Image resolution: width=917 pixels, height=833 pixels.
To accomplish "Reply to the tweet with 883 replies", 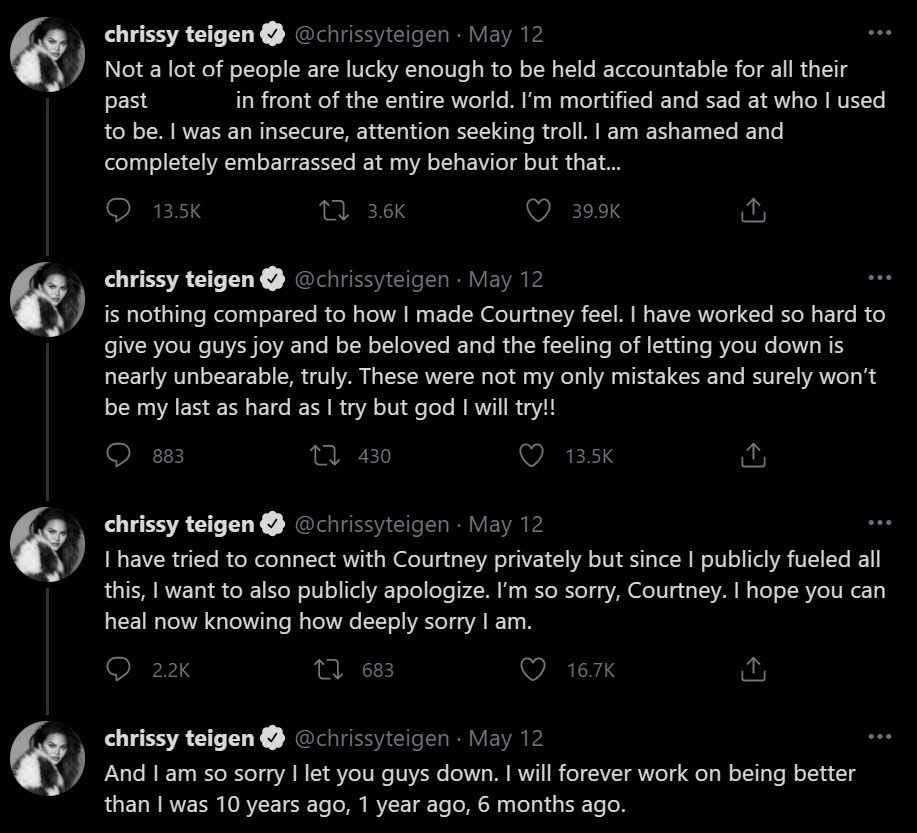I will tap(119, 456).
